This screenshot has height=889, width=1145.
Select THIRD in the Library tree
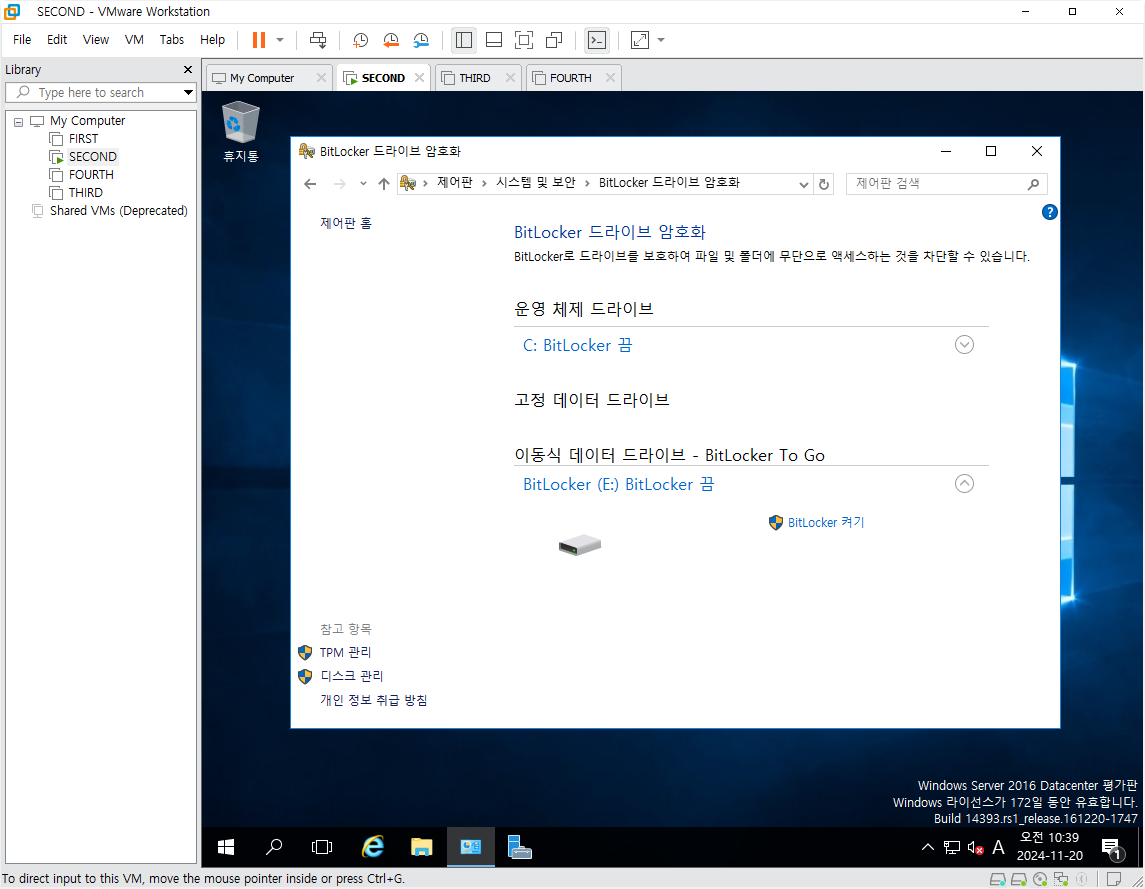[85, 193]
